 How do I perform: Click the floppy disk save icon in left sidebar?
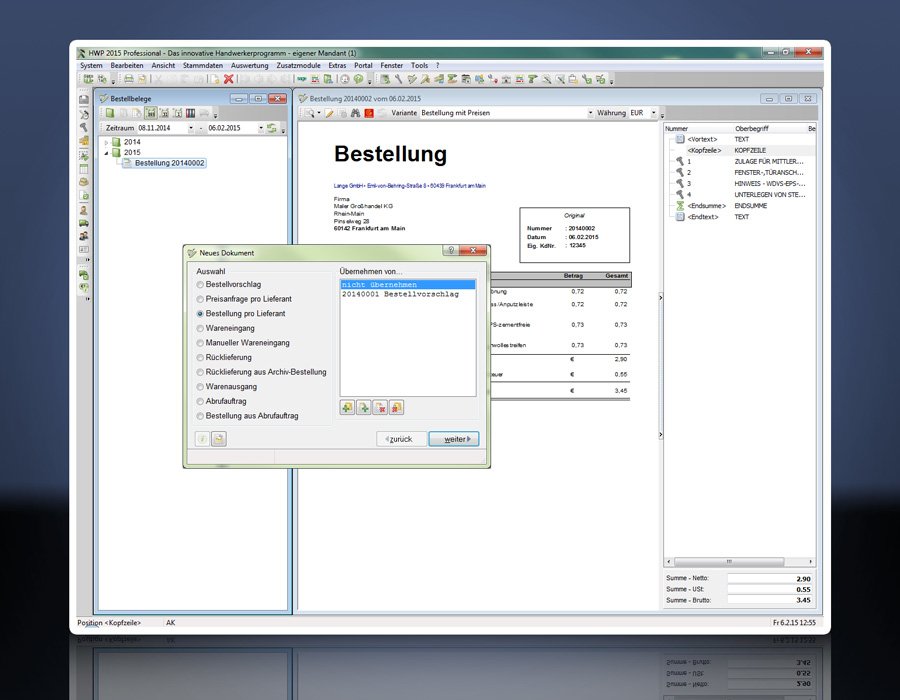84,99
